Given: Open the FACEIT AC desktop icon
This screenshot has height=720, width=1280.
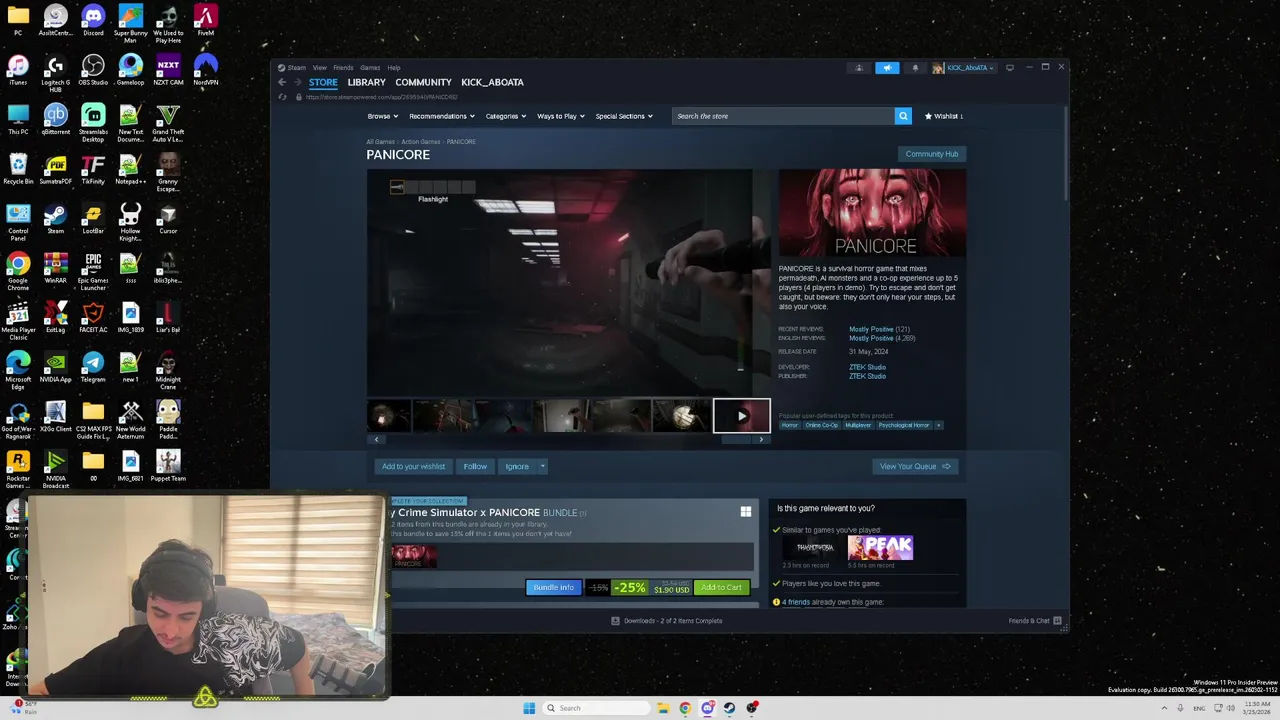Looking at the screenshot, I should pos(93,318).
